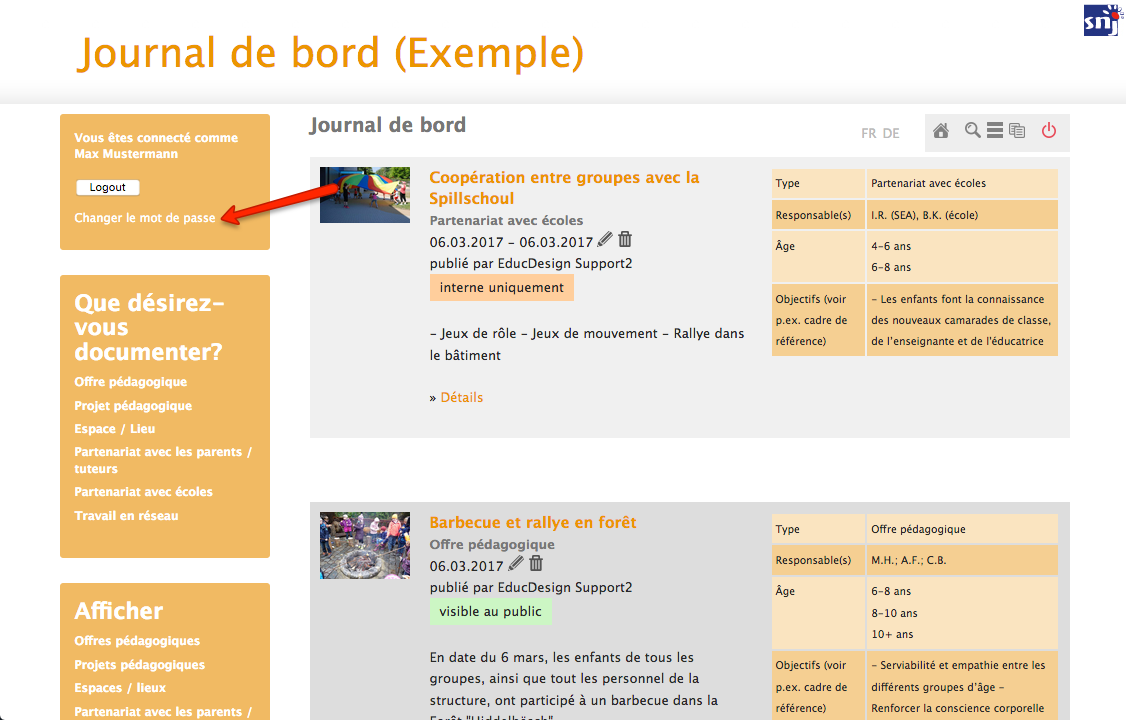
Task: Go to the home page icon
Action: point(941,131)
